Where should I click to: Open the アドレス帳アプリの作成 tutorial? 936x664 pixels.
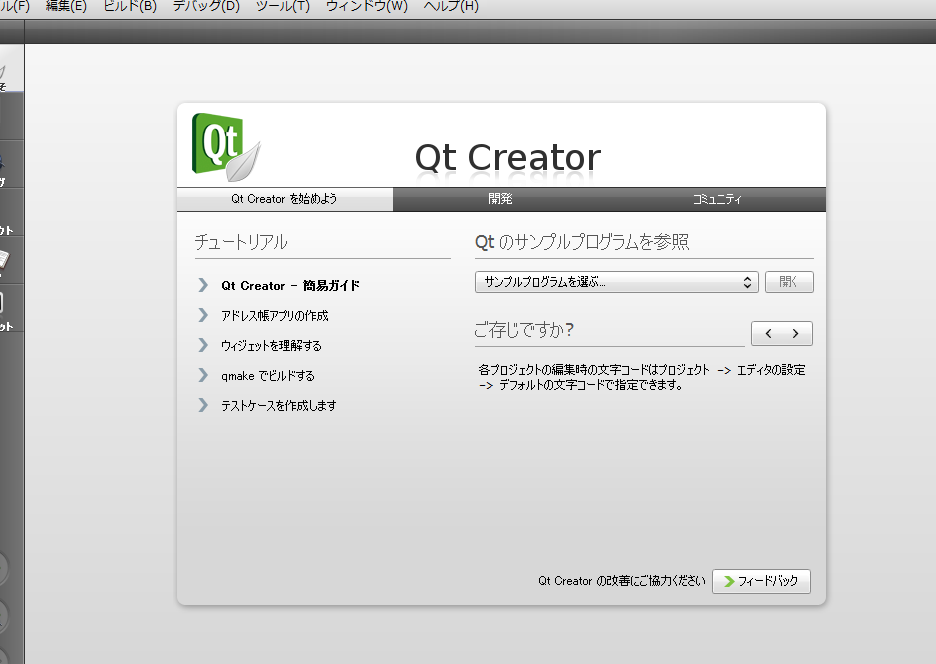click(274, 316)
